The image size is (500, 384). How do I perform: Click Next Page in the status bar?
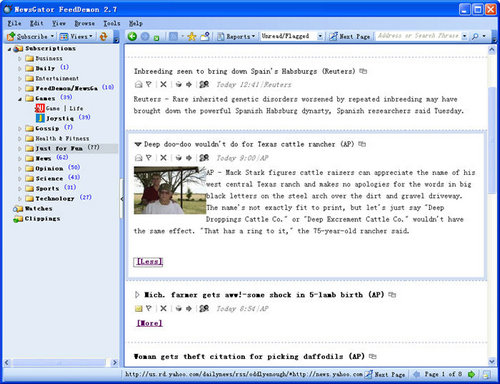tap(385, 374)
